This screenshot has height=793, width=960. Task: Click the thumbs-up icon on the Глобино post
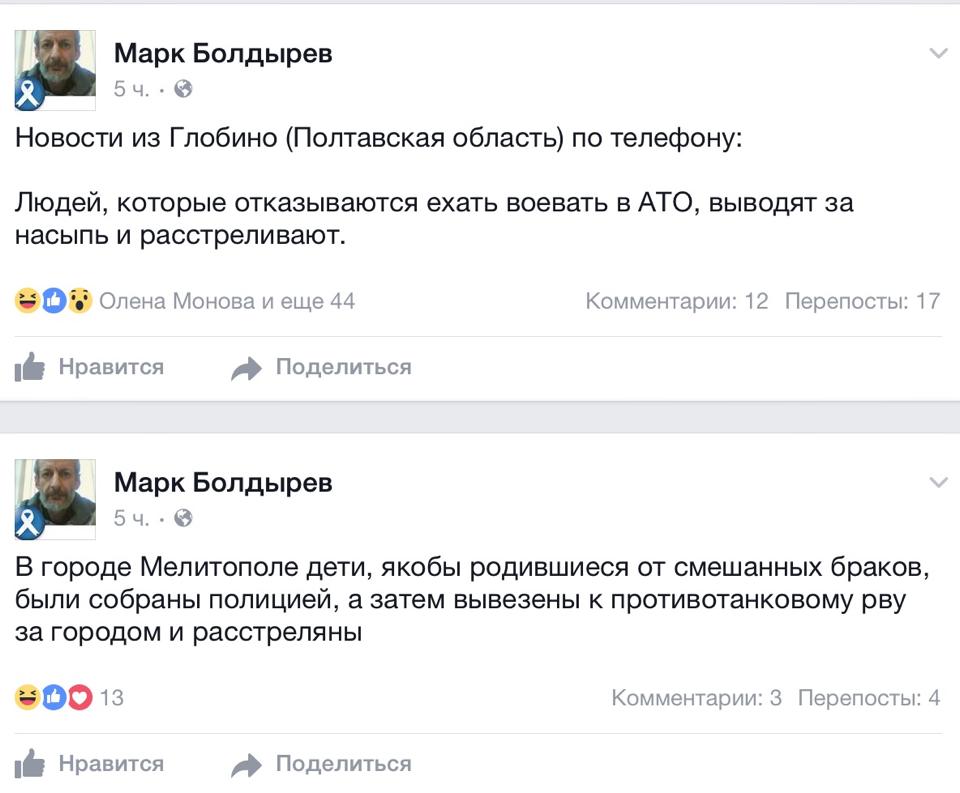(x=31, y=368)
